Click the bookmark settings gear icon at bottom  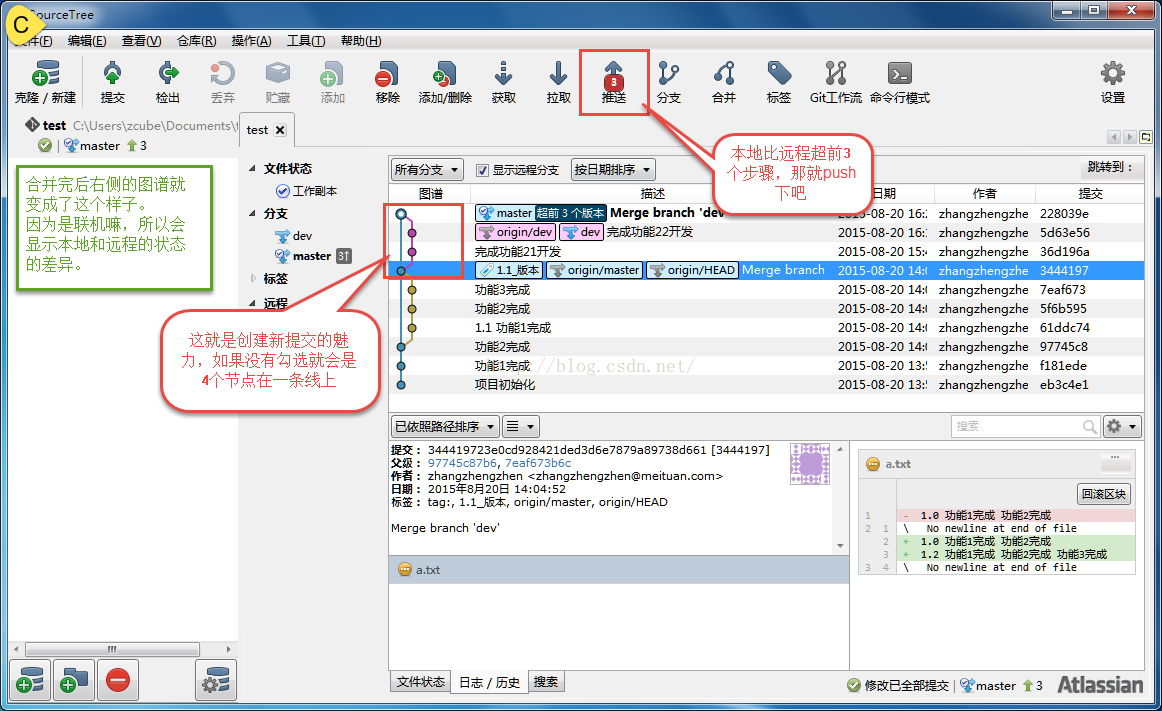216,680
